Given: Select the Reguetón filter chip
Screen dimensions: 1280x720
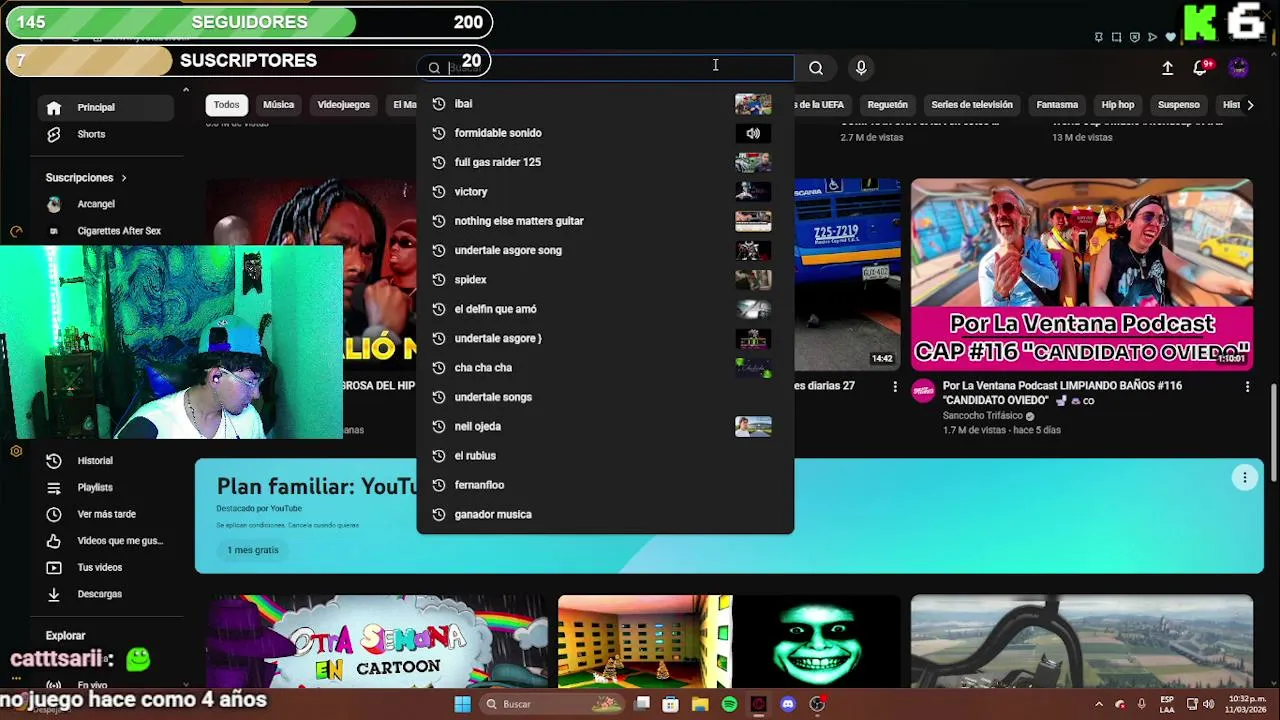Looking at the screenshot, I should pyautogui.click(x=887, y=105).
